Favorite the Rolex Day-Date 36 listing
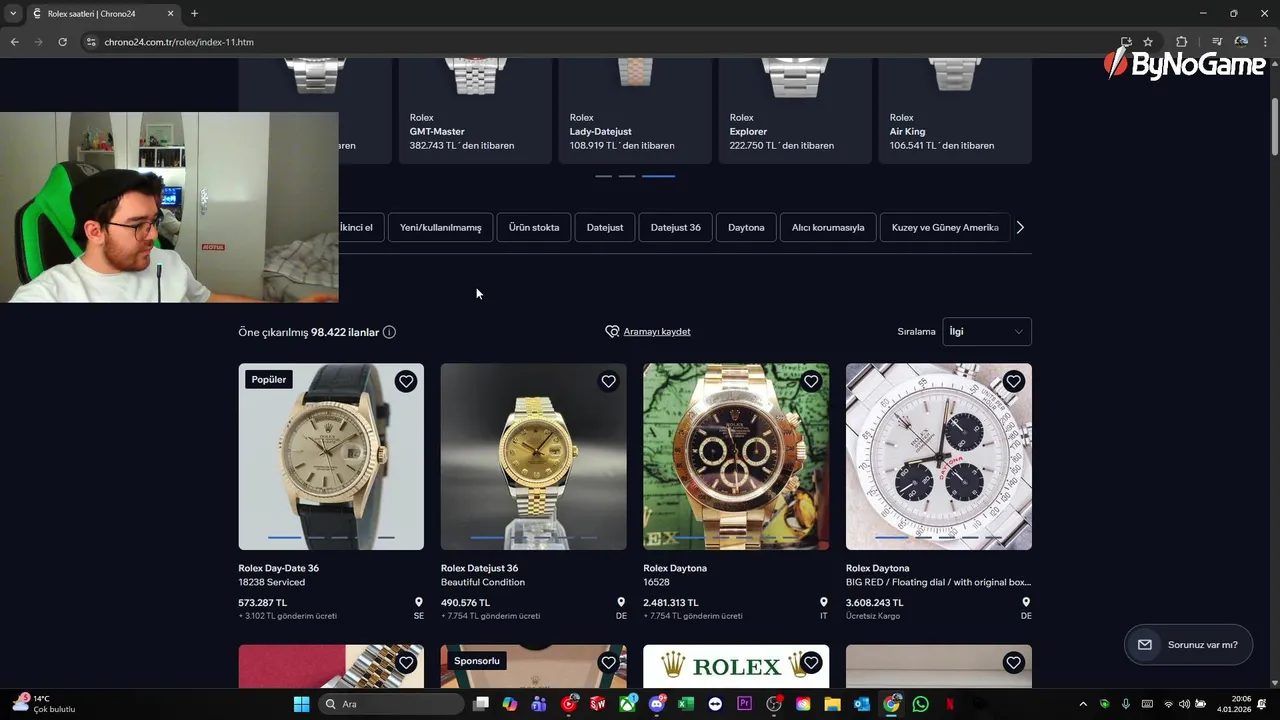 pos(405,381)
